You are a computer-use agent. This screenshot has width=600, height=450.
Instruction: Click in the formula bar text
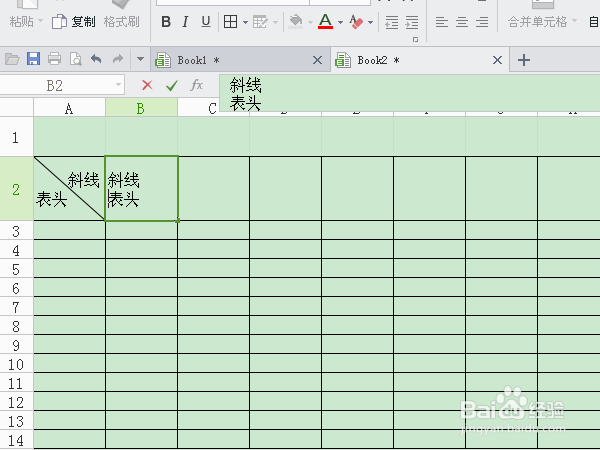click(409, 93)
